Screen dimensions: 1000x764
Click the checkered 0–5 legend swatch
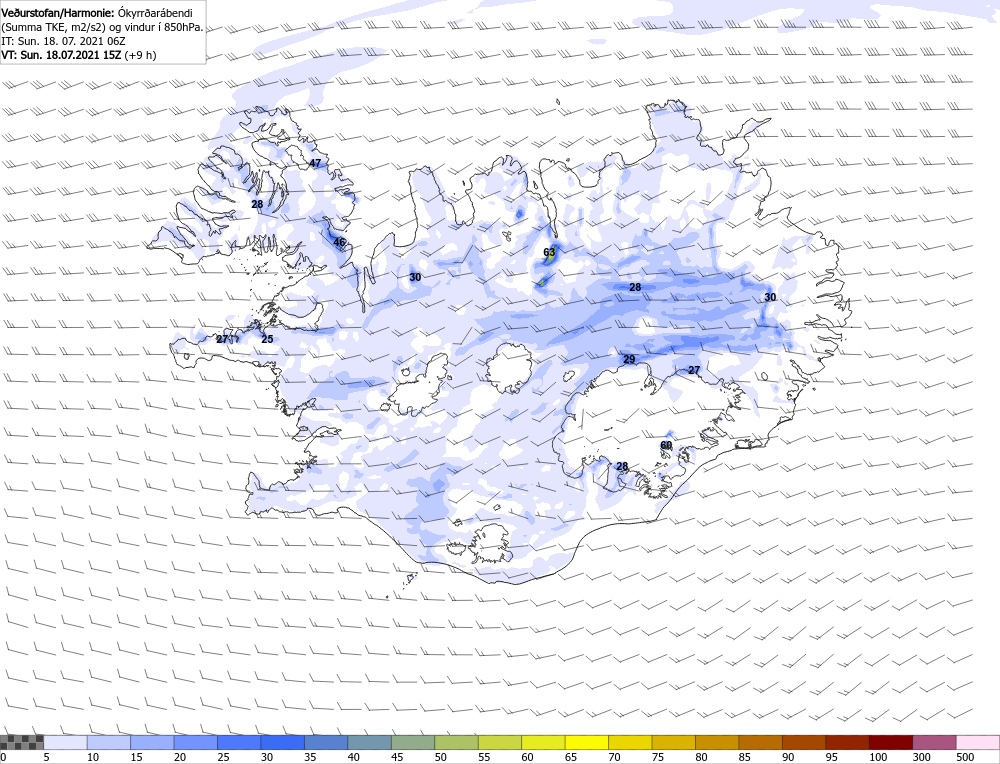tap(22, 742)
